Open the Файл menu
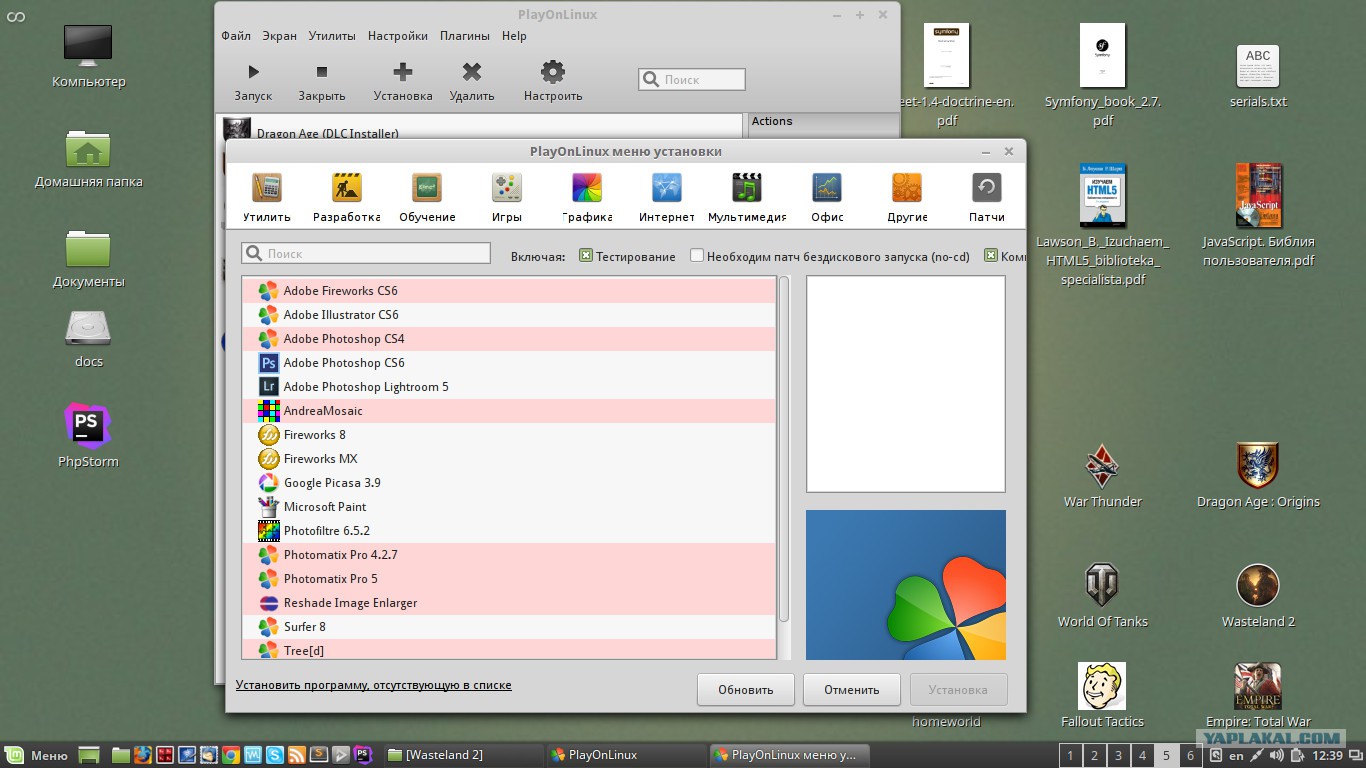The width and height of the screenshot is (1366, 768). click(x=236, y=36)
